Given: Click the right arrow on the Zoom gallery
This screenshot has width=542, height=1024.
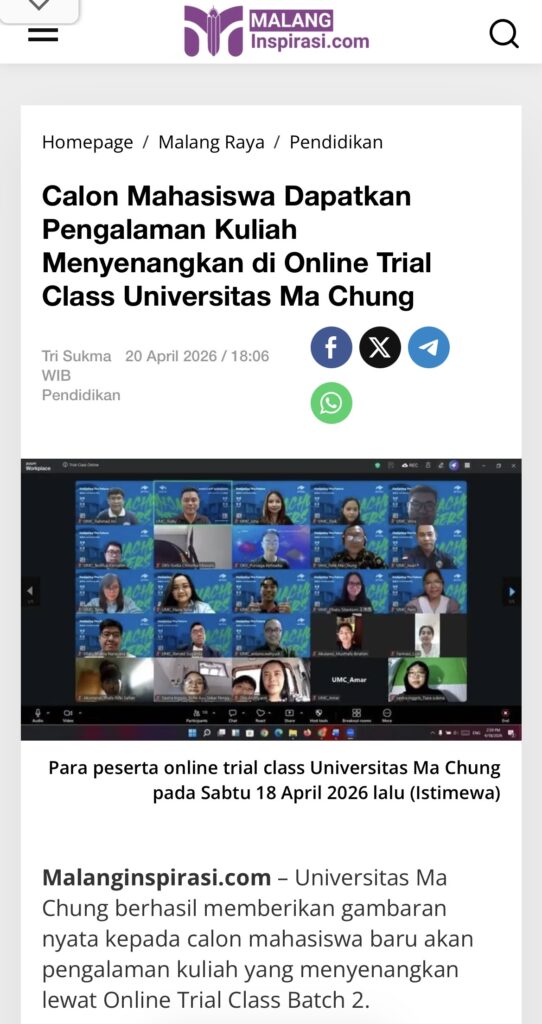Looking at the screenshot, I should [513, 592].
